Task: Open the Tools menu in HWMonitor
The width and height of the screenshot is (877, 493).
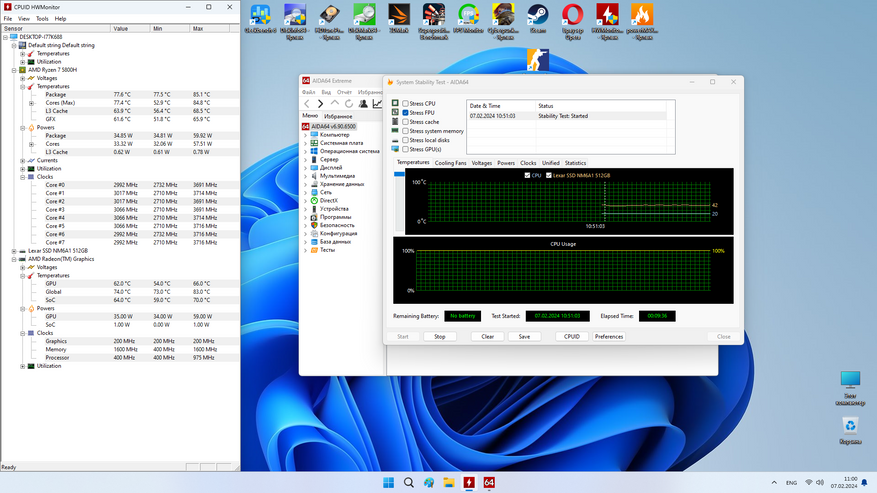Action: pyautogui.click(x=42, y=19)
